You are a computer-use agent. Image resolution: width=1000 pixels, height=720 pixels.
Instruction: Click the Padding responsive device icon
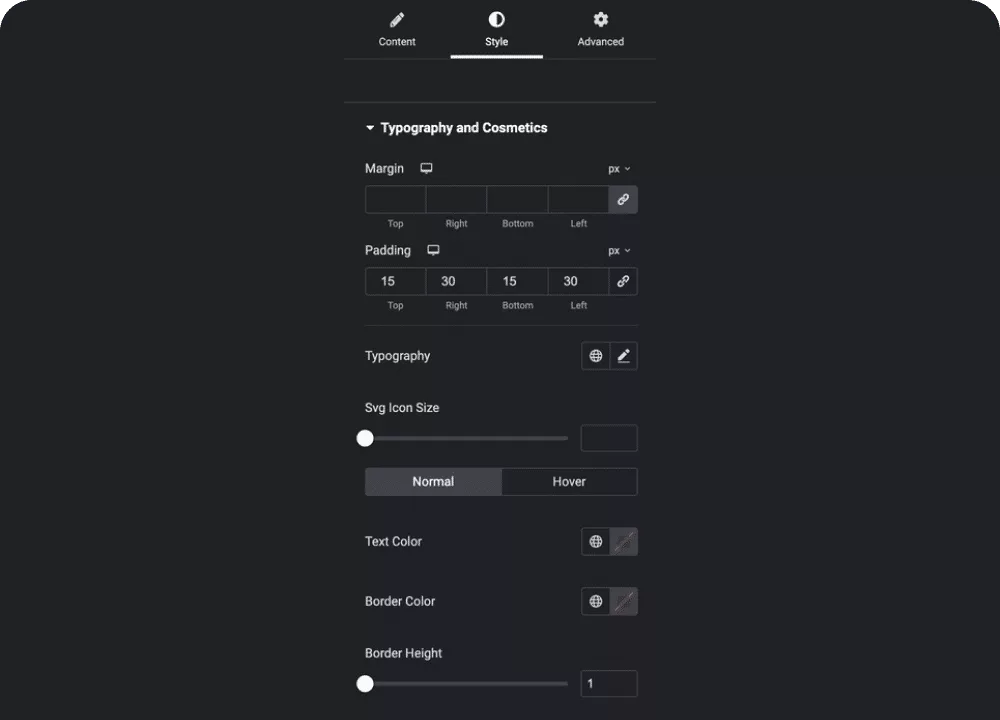[x=433, y=250]
